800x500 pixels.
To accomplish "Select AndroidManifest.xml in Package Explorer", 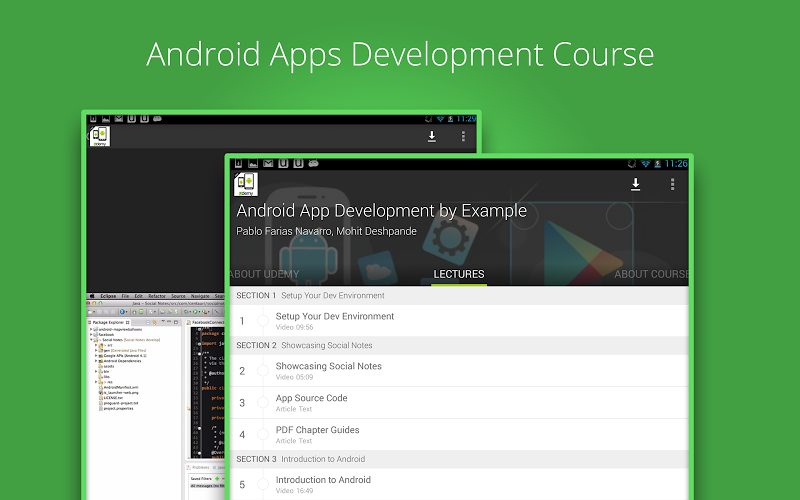I will coord(118,387).
